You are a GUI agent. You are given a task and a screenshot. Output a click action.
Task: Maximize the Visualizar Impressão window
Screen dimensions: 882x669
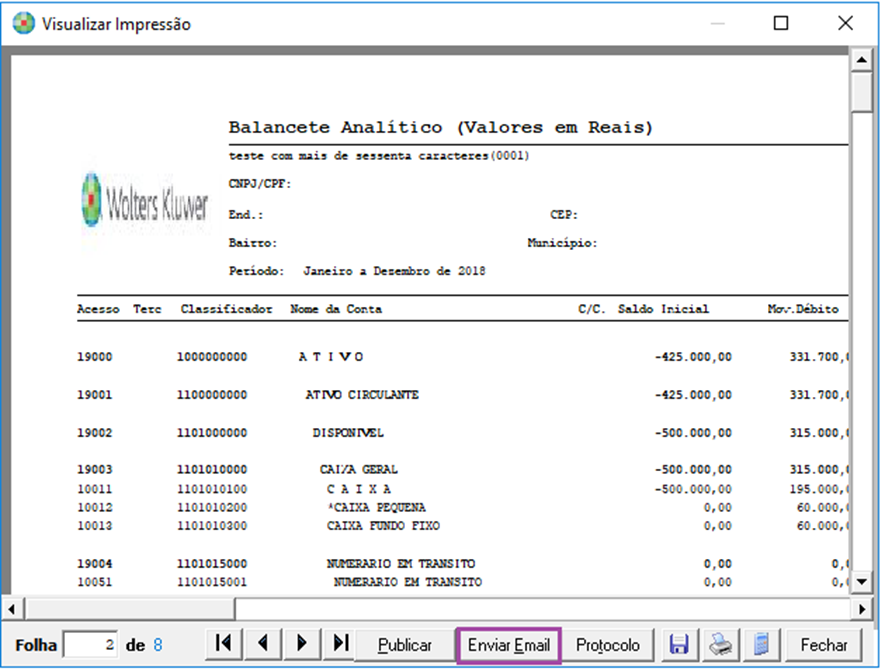[x=781, y=23]
